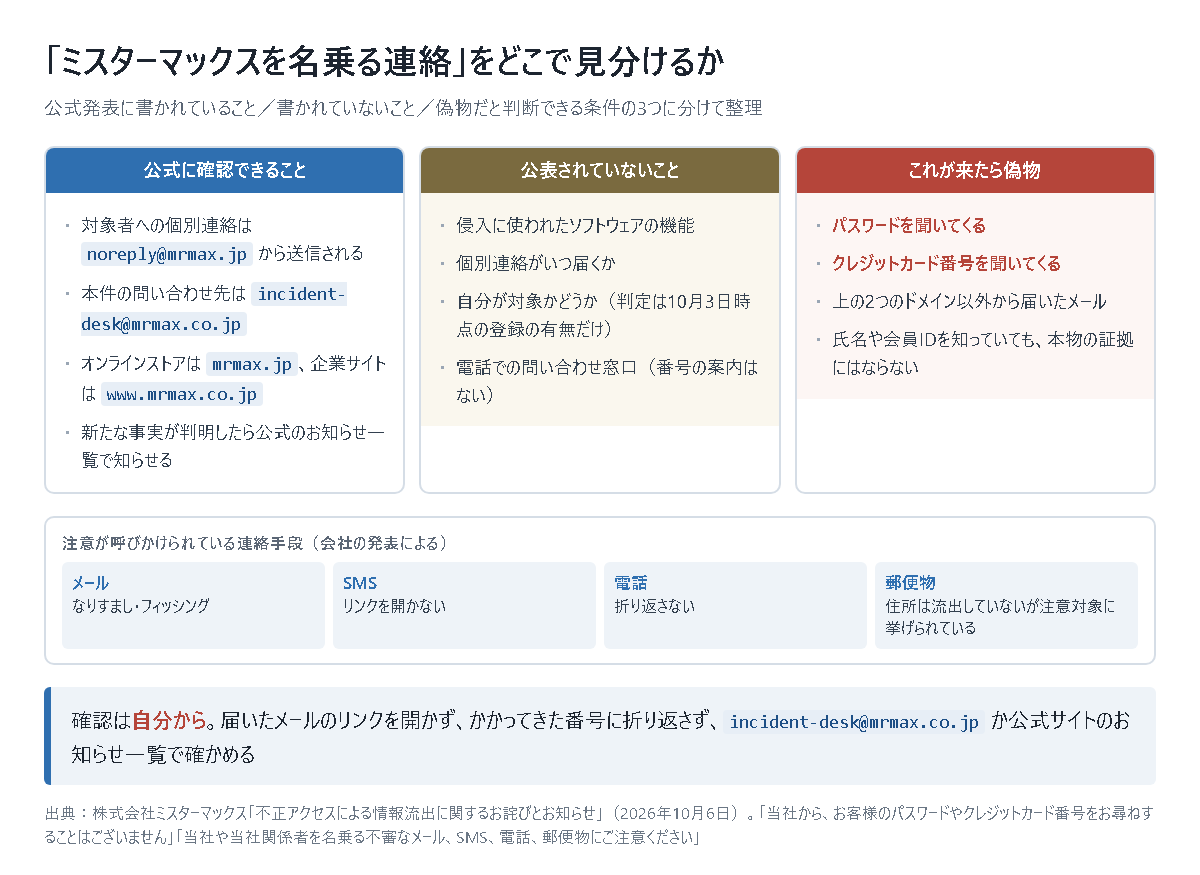Screen dimensions: 1200x875
Task: Click the www.mrmax.co.jp corporate site chip
Action: 182,394
